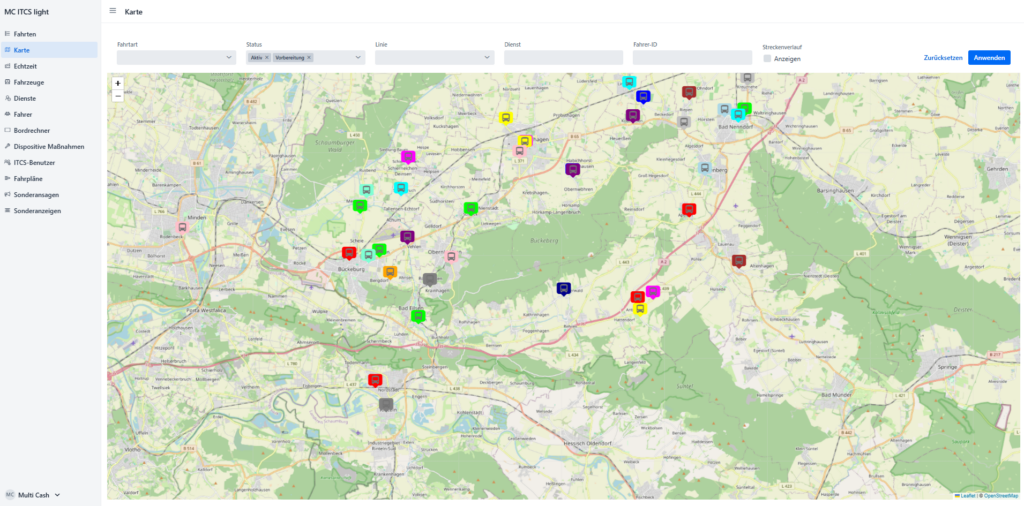Focus the Fahrer-ID input field

pos(691,58)
